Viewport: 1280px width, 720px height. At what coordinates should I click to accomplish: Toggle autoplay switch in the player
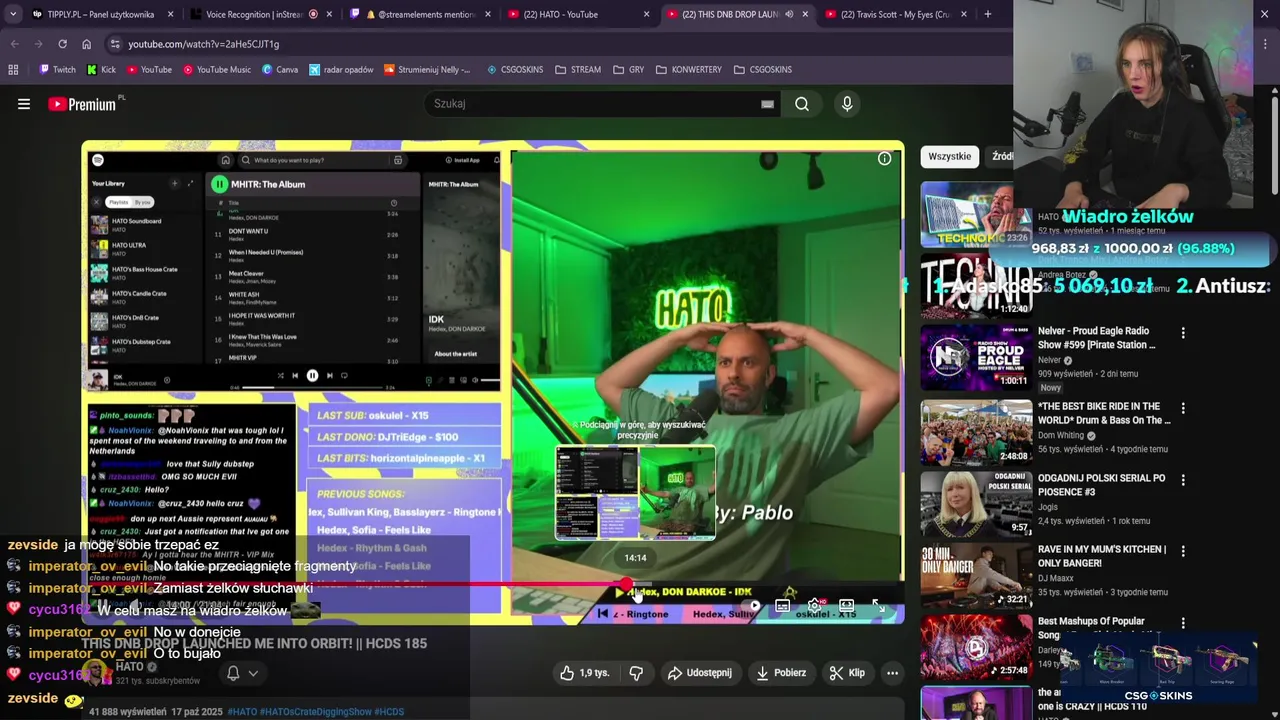752,606
